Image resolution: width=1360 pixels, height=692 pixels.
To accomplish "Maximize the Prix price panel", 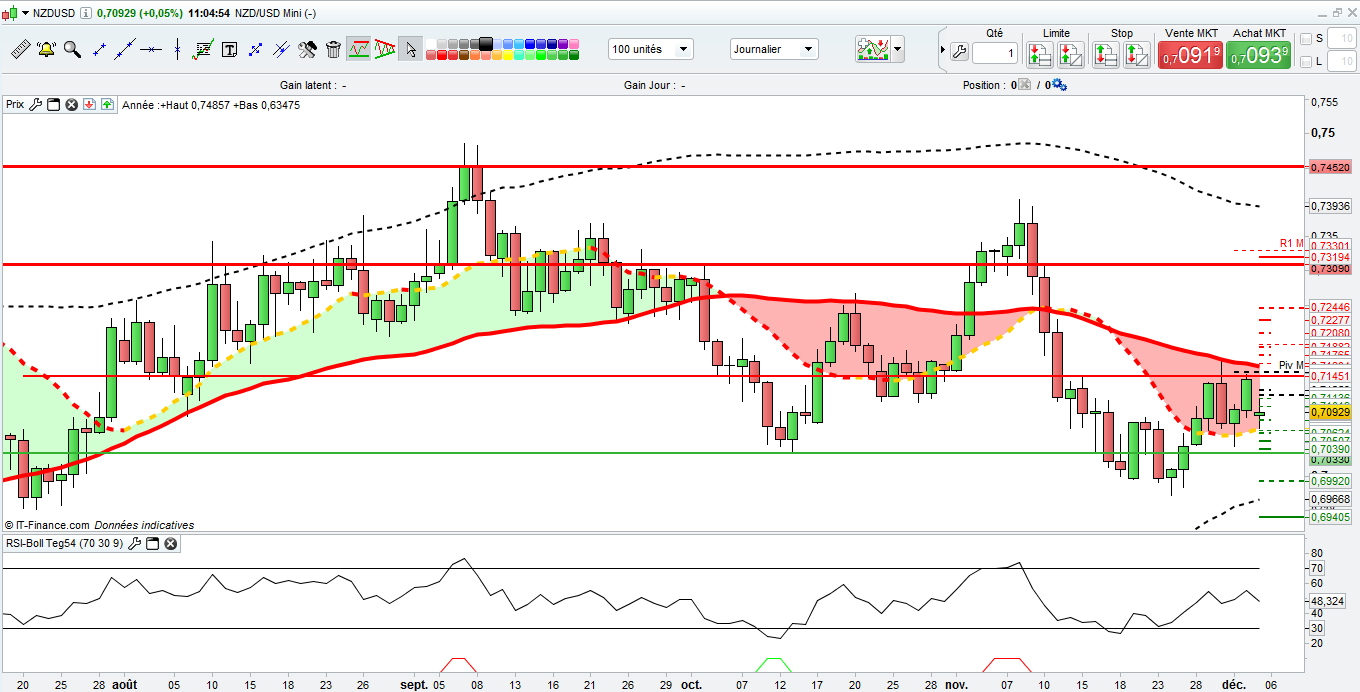I will (54, 104).
